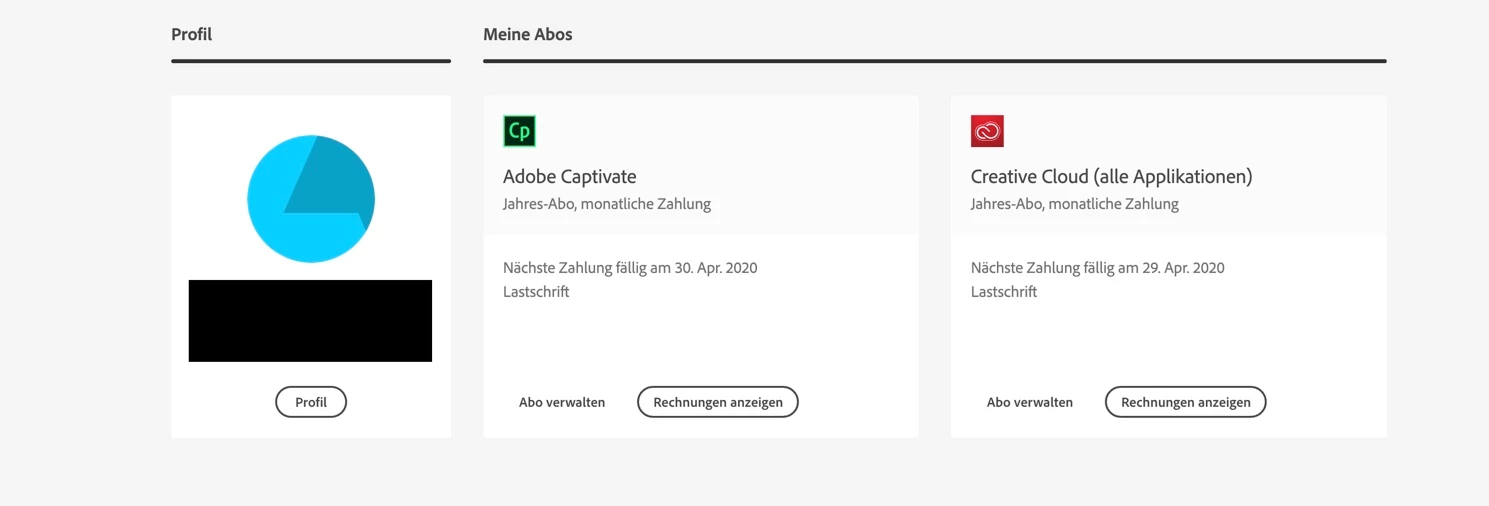Click Lastschrift text in Creative Cloud card
The height and width of the screenshot is (506, 1489).
1004,292
